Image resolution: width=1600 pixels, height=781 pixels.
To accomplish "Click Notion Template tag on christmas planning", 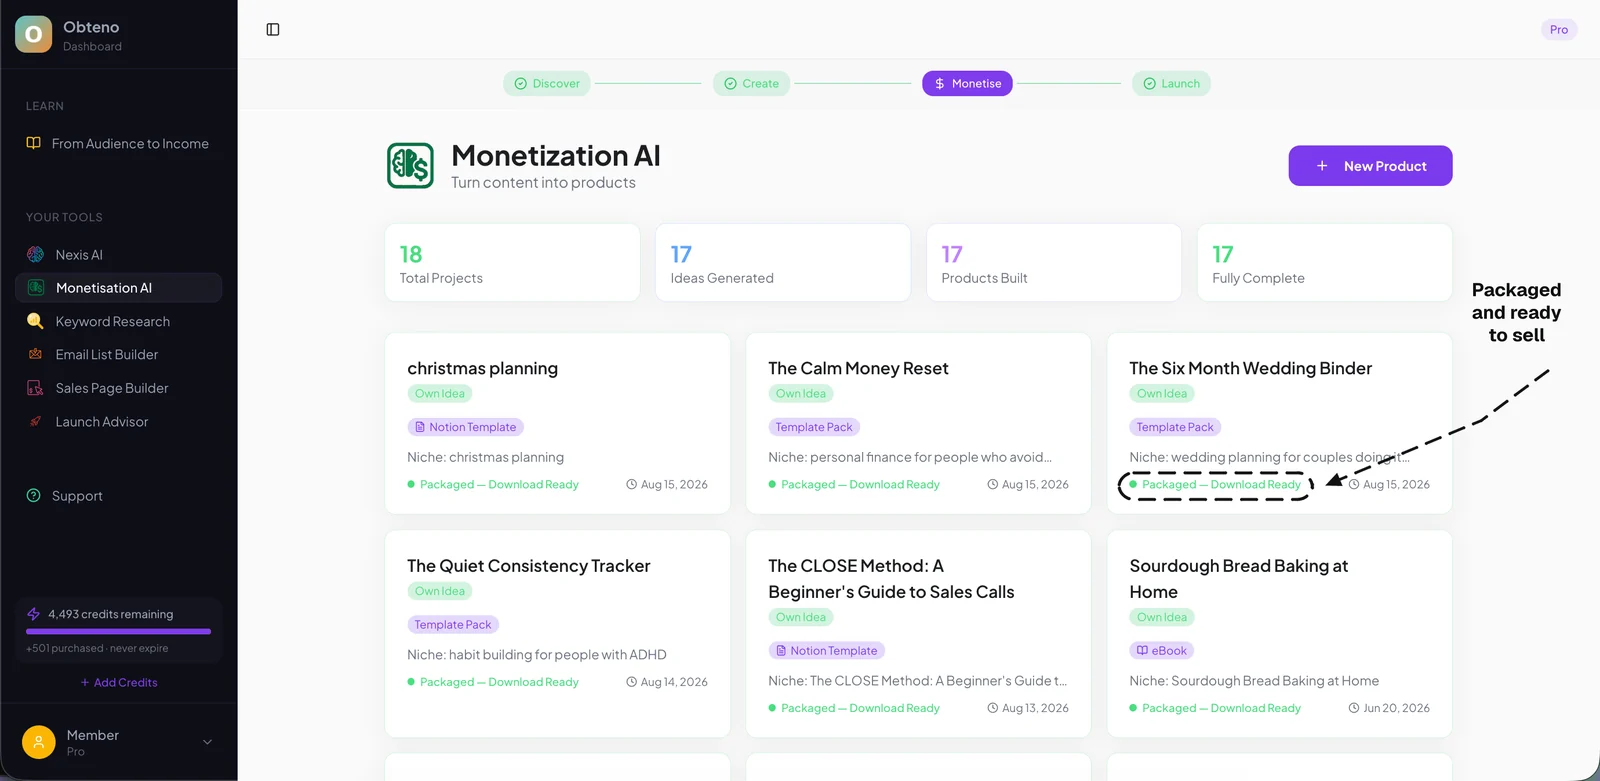I will [466, 427].
